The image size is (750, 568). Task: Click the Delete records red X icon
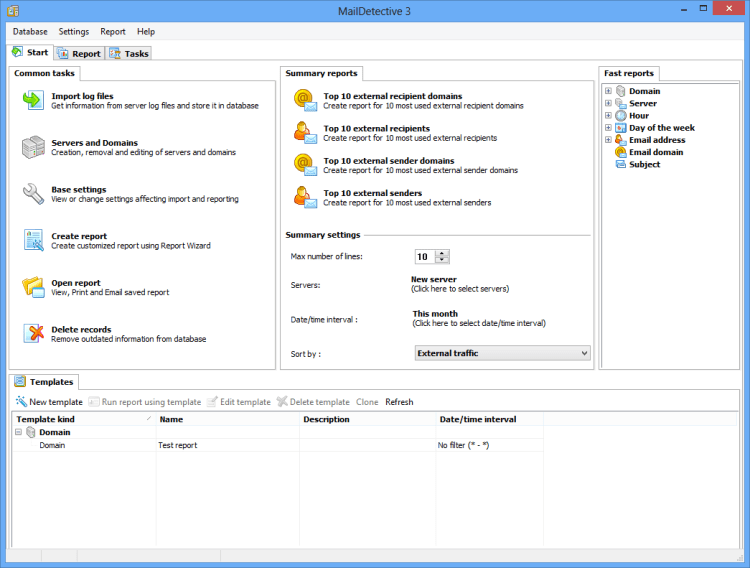[x=33, y=334]
